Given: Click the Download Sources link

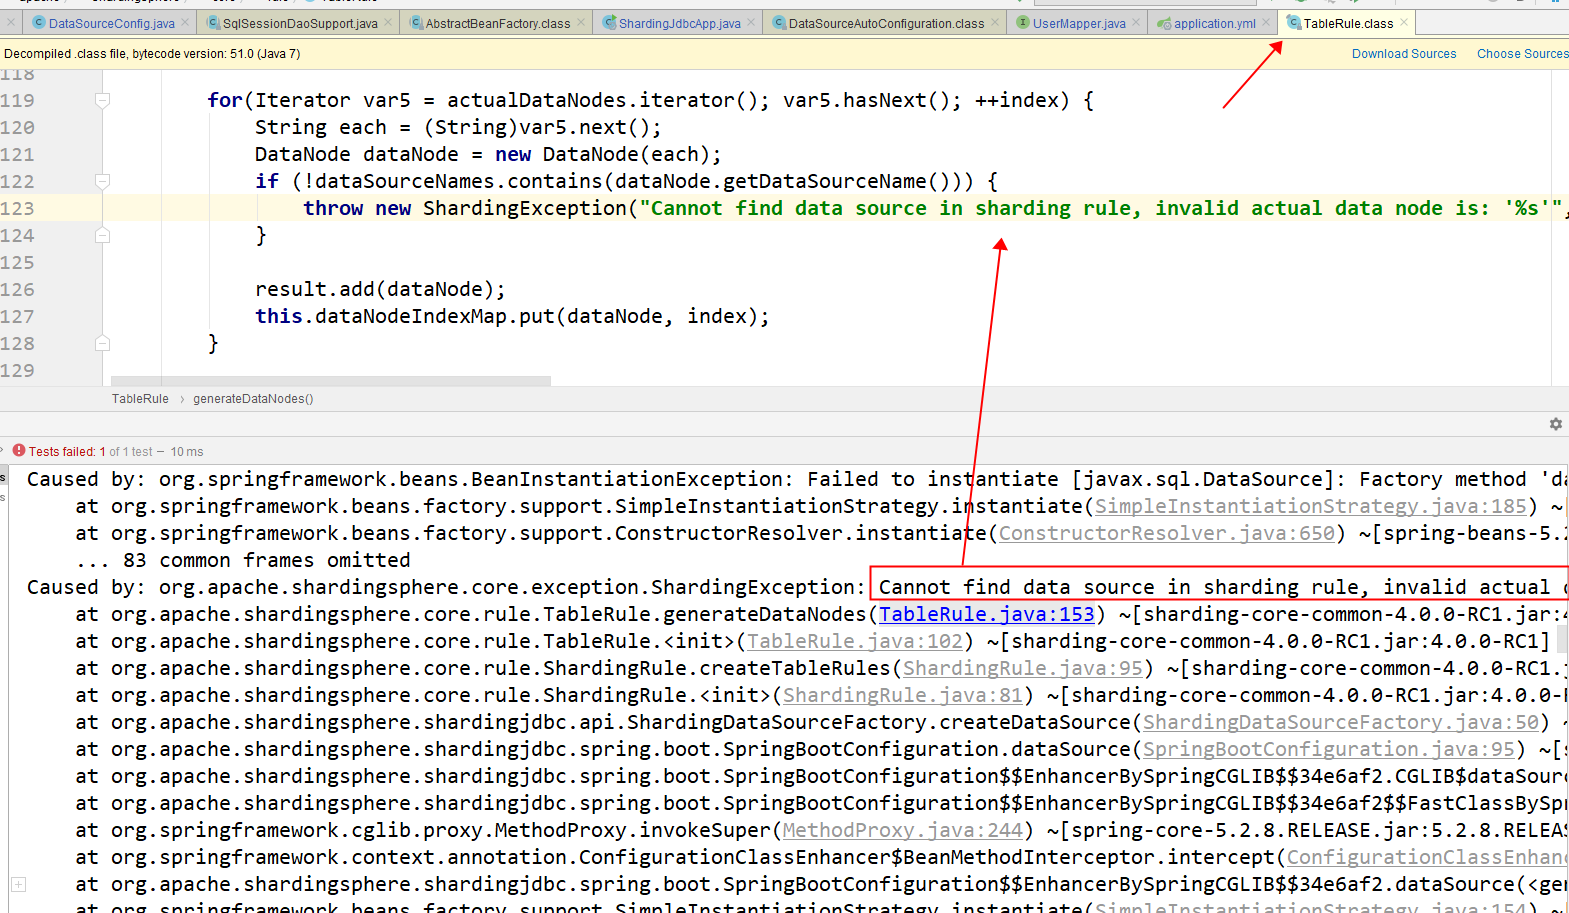Looking at the screenshot, I should (1404, 54).
